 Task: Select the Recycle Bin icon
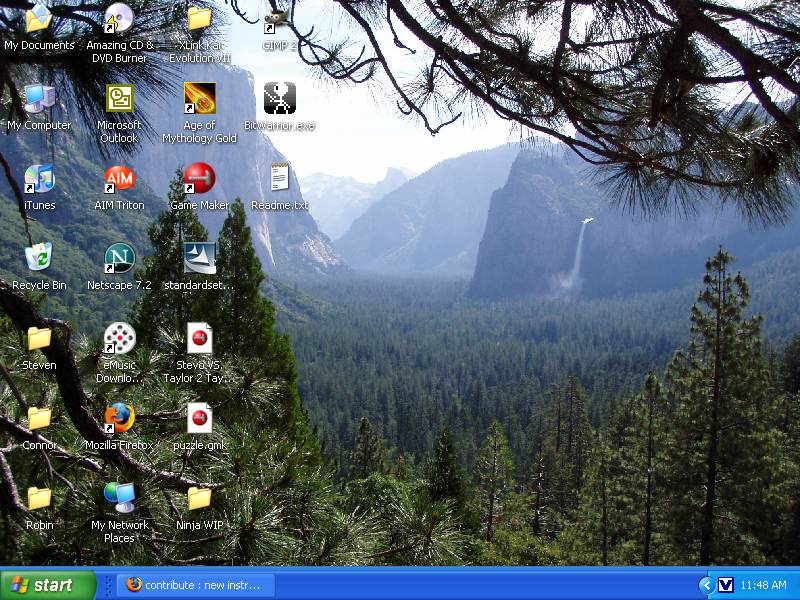pyautogui.click(x=39, y=257)
